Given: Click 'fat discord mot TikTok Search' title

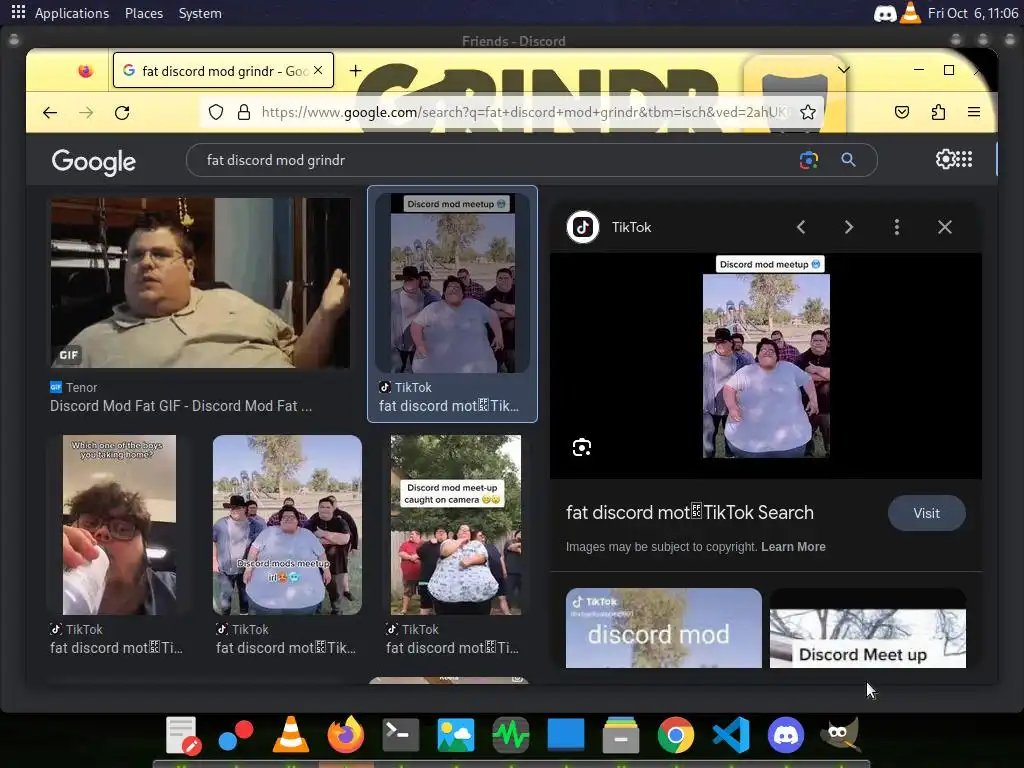Looking at the screenshot, I should click(690, 513).
